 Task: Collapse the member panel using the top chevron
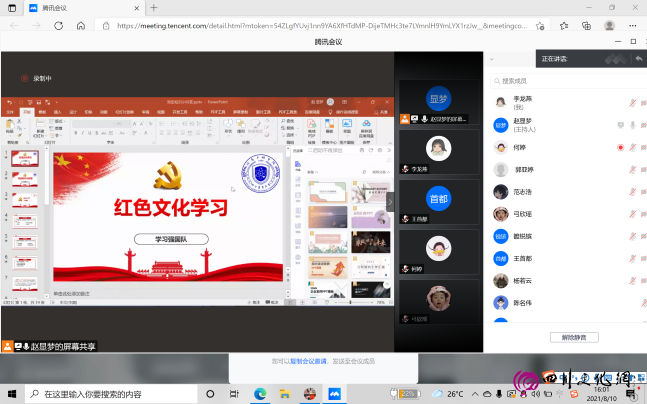[491, 59]
